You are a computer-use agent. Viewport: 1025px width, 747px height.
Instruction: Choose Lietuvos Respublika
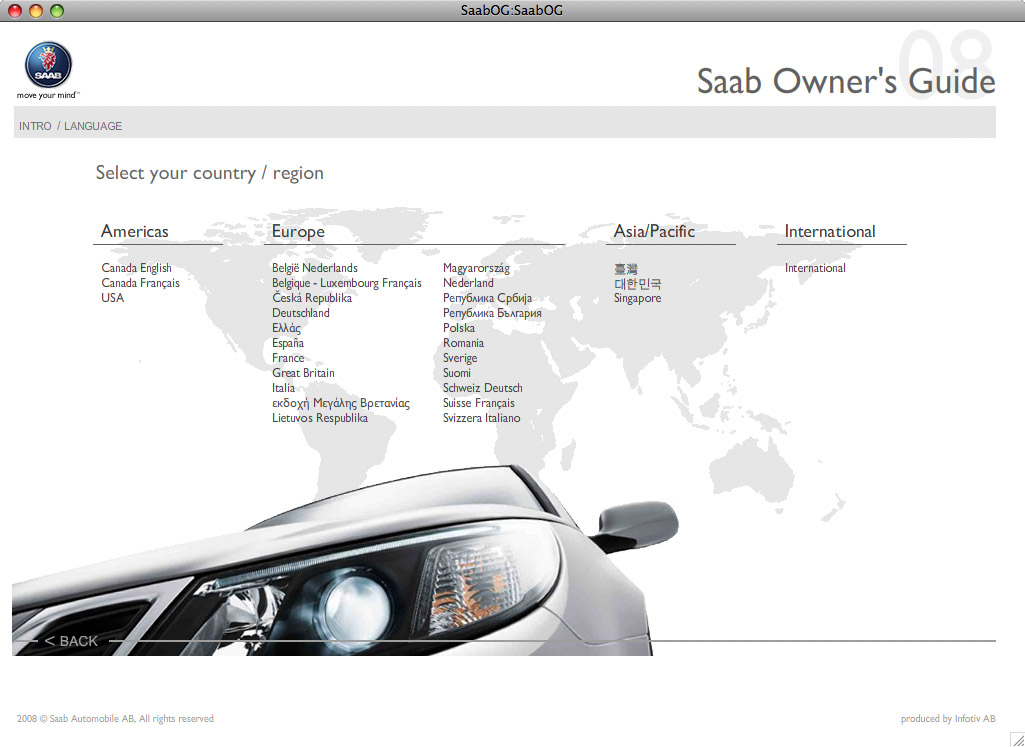[x=320, y=418]
